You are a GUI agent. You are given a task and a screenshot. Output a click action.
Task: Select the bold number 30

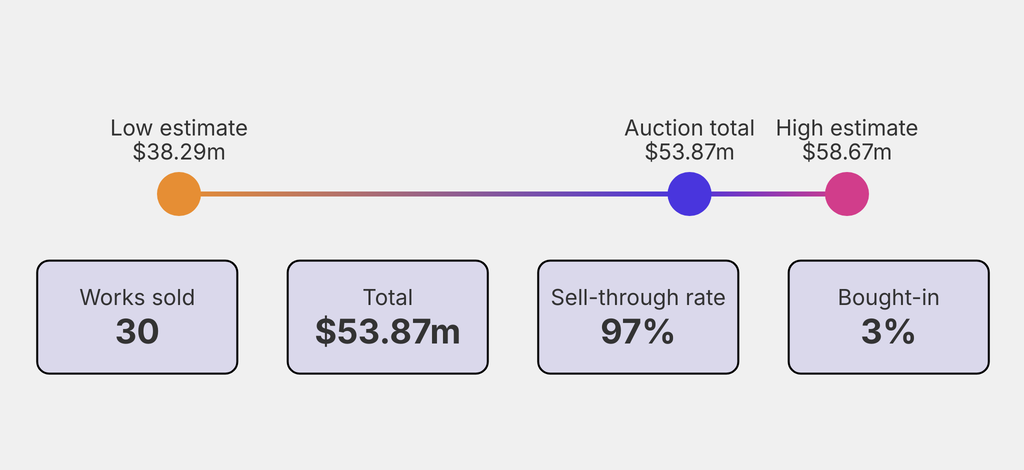click(x=137, y=331)
